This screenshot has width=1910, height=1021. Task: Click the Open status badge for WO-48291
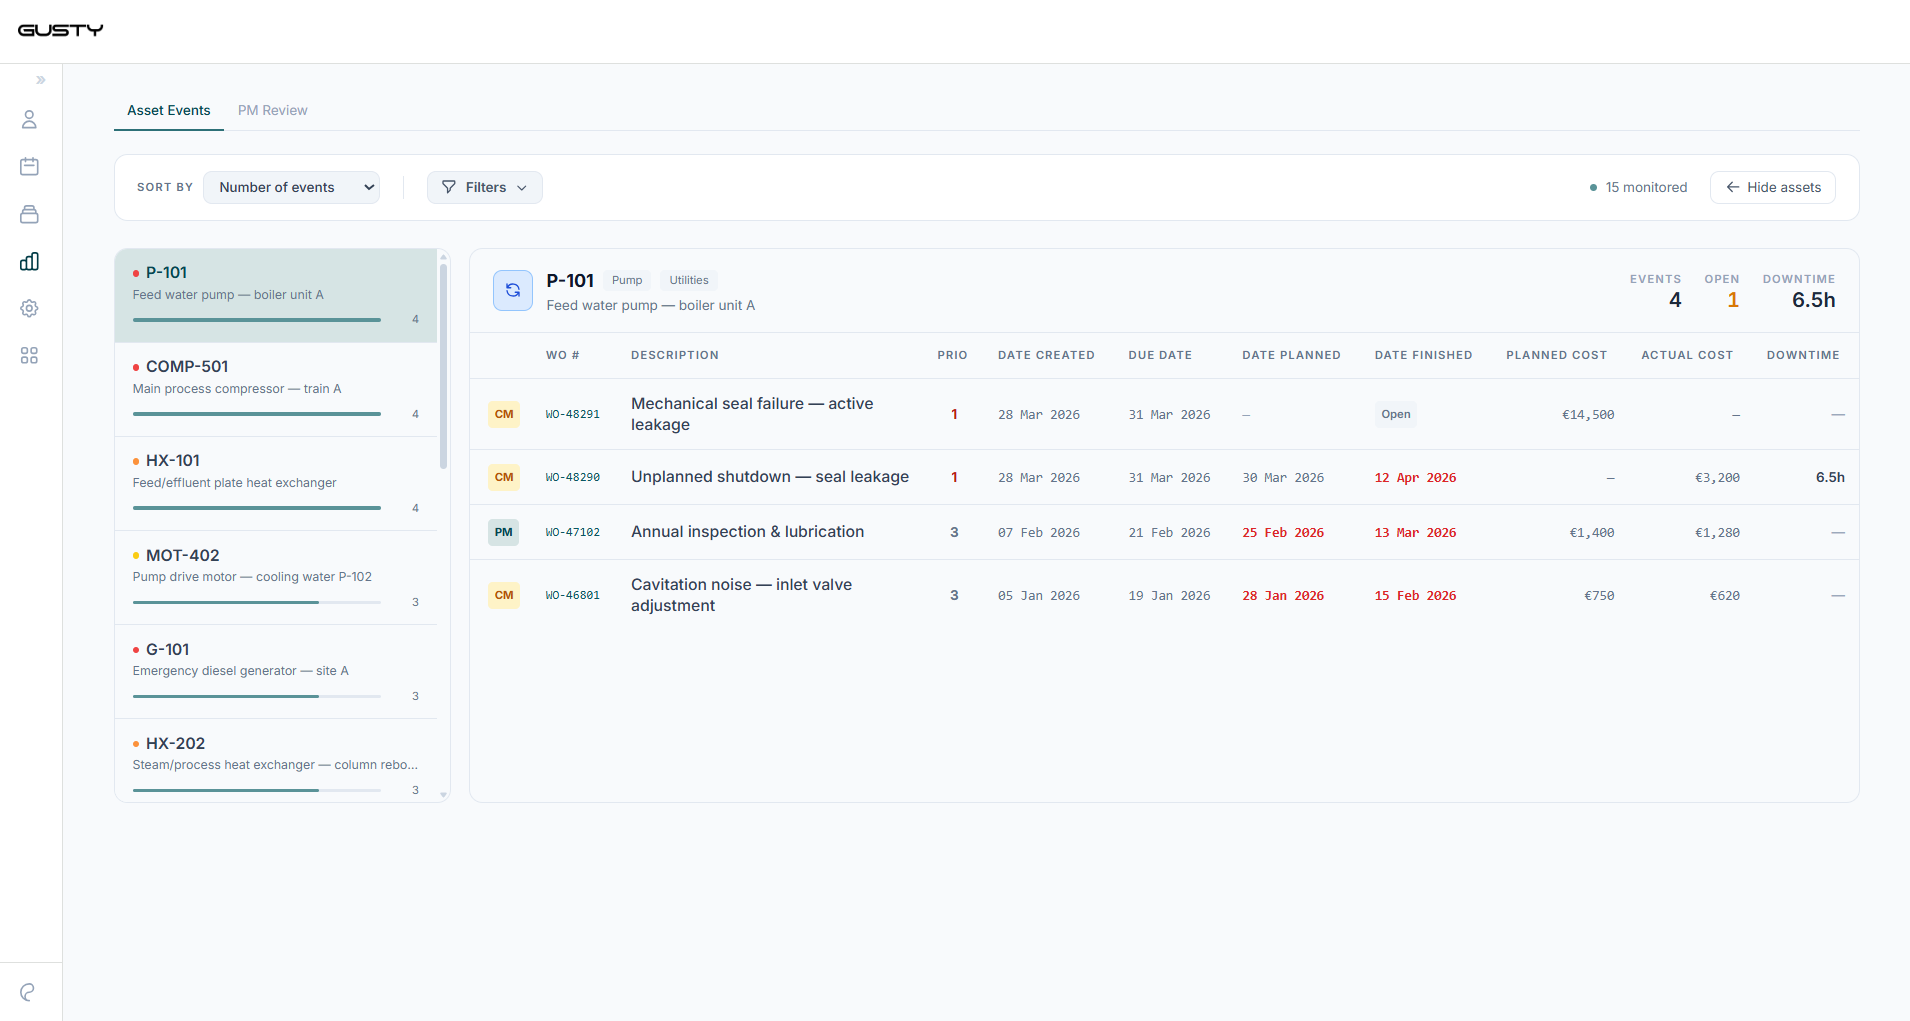point(1396,414)
